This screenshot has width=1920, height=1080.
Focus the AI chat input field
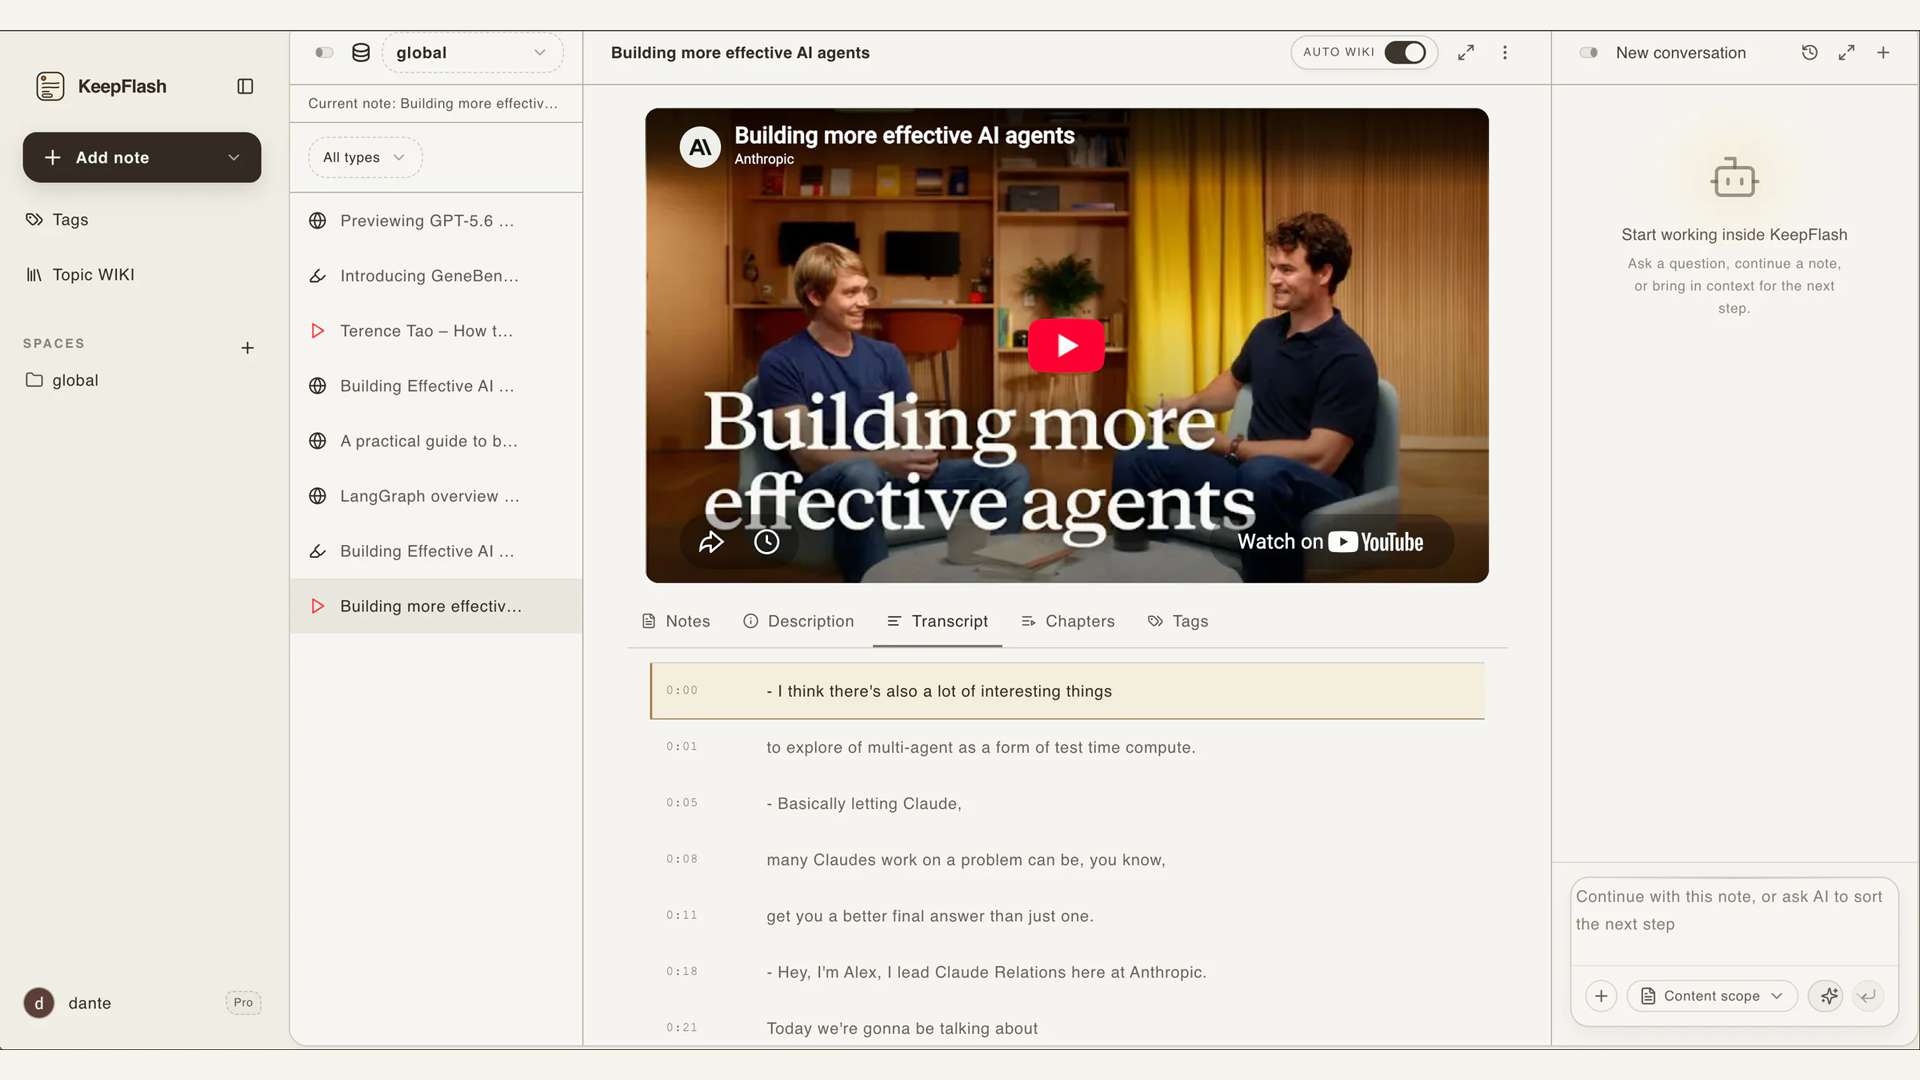click(x=1734, y=920)
